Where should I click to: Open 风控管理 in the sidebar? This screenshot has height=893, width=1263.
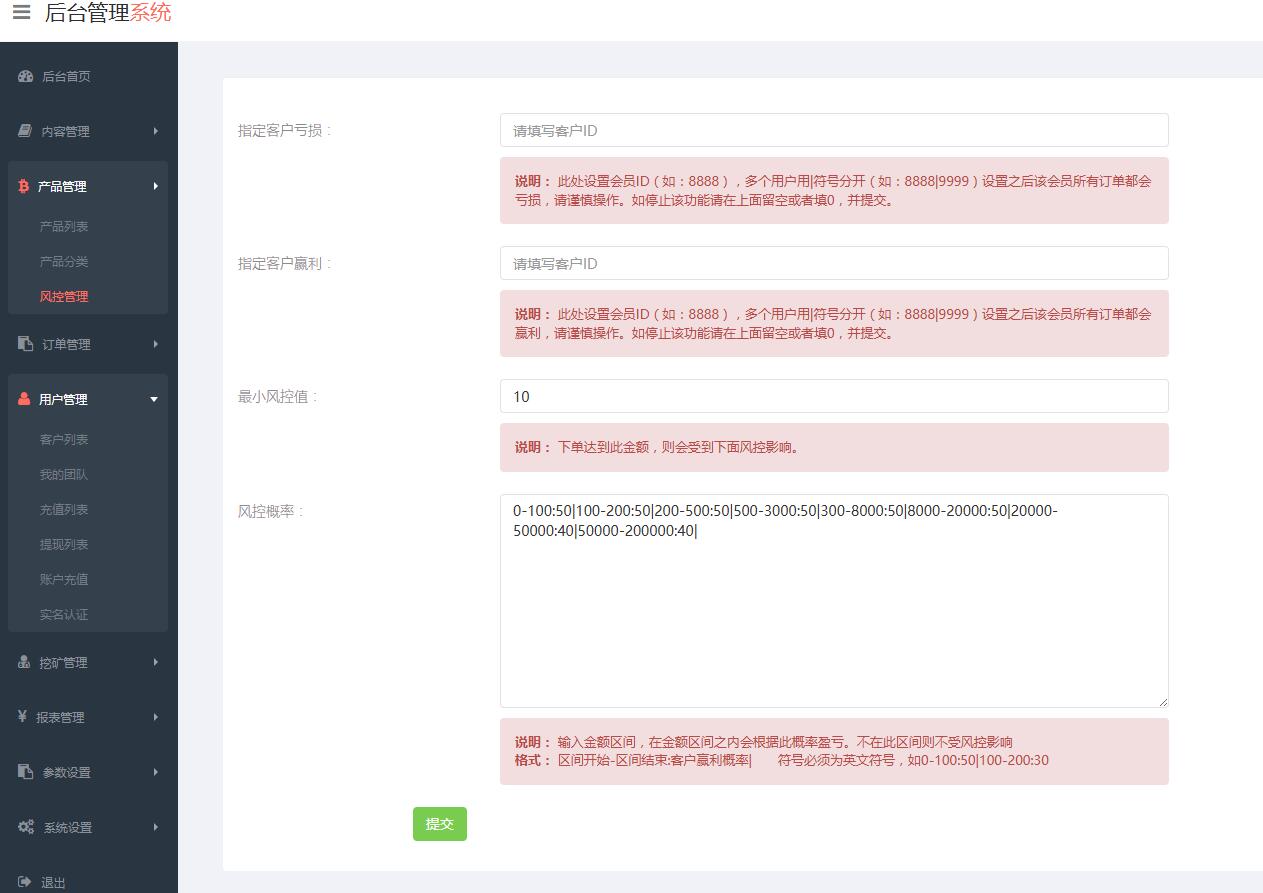click(x=64, y=296)
